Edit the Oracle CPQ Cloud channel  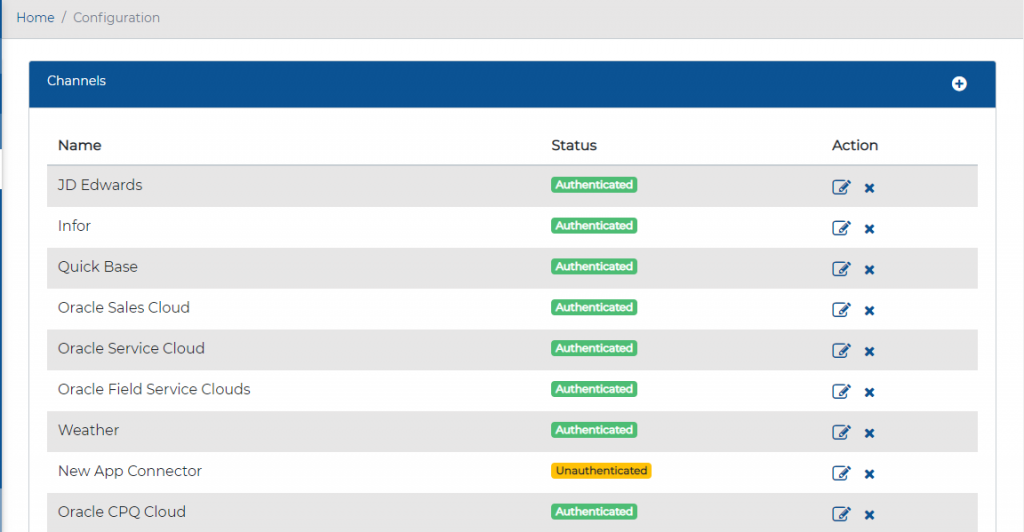[841, 514]
